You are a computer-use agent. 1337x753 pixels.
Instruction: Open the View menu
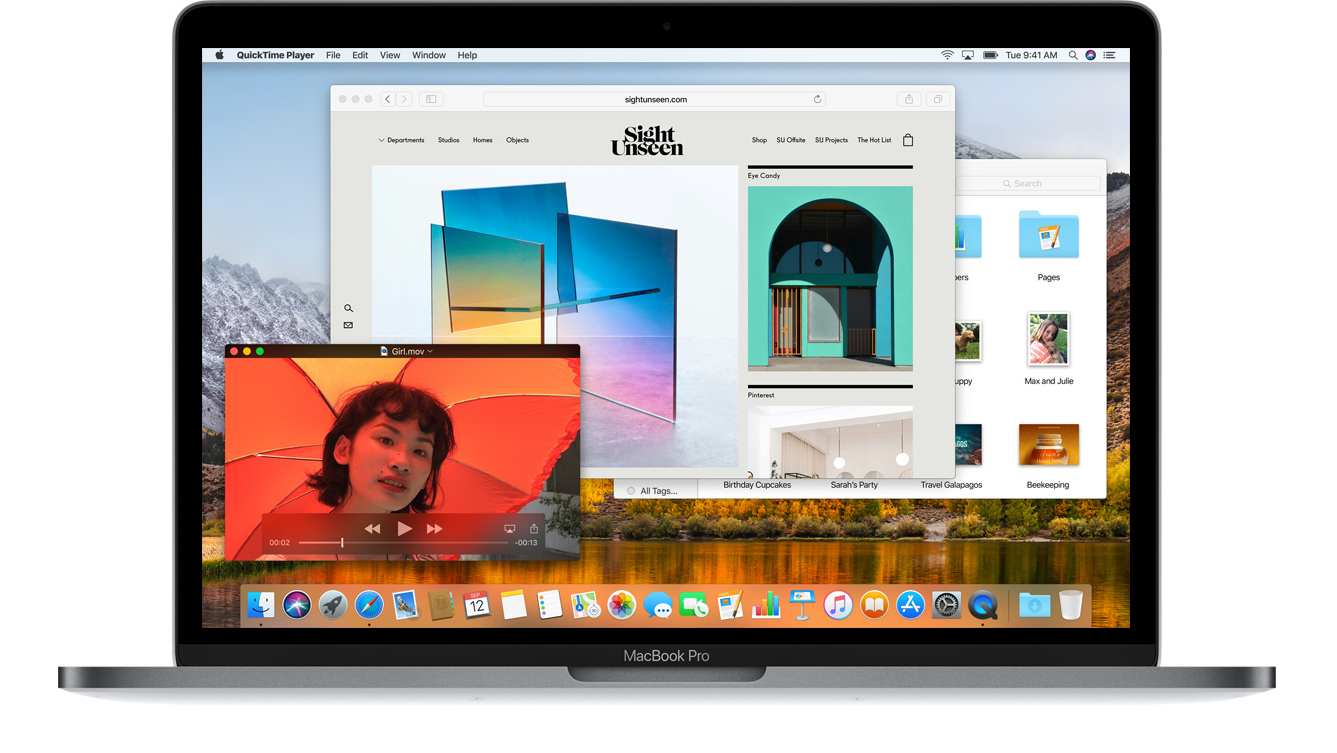tap(390, 55)
